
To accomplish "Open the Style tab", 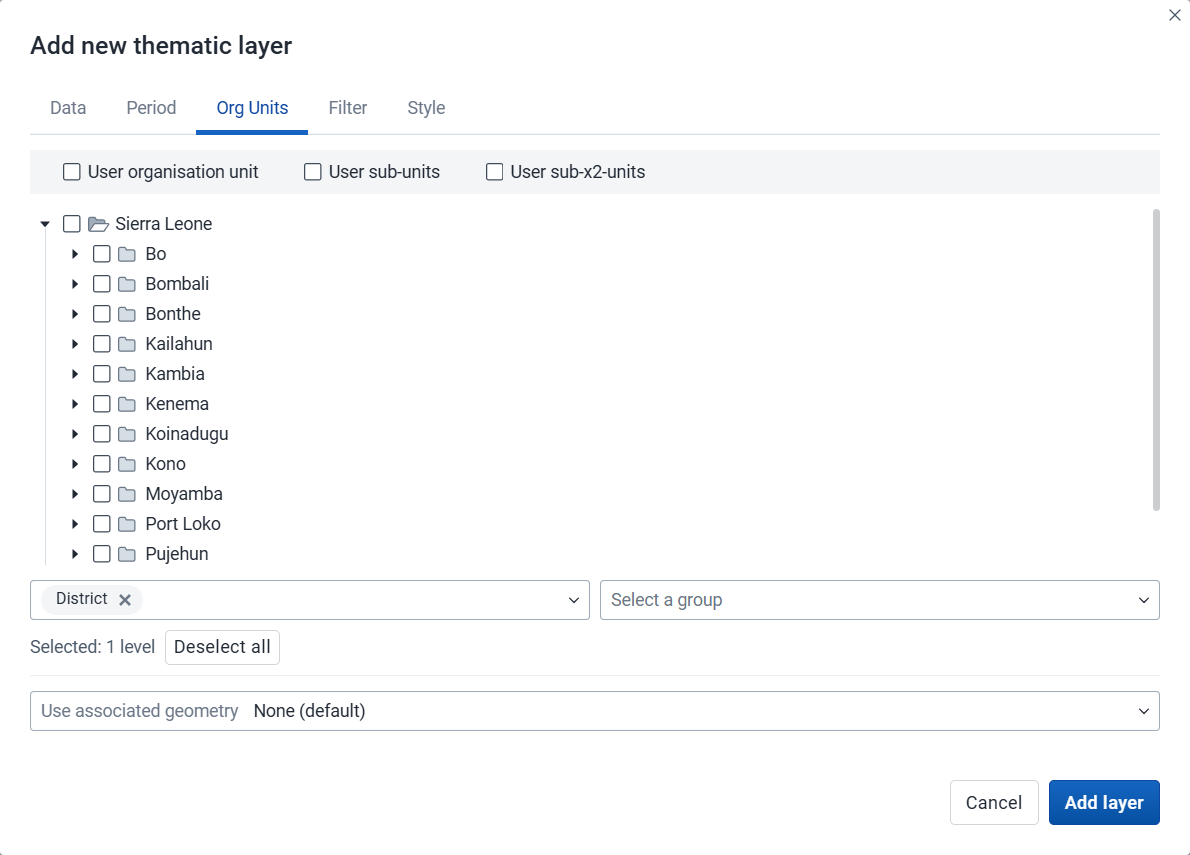I will click(x=426, y=108).
